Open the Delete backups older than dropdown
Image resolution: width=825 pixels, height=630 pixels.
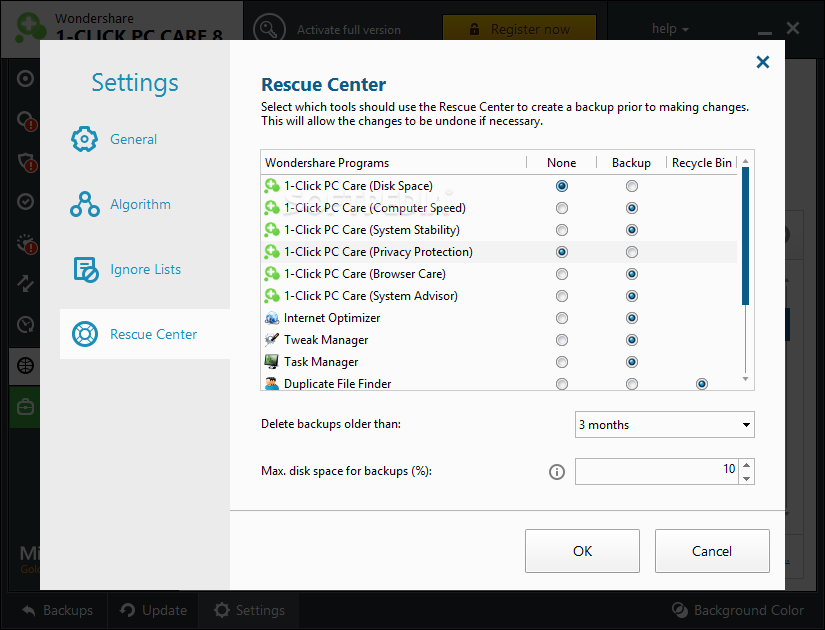pos(665,425)
